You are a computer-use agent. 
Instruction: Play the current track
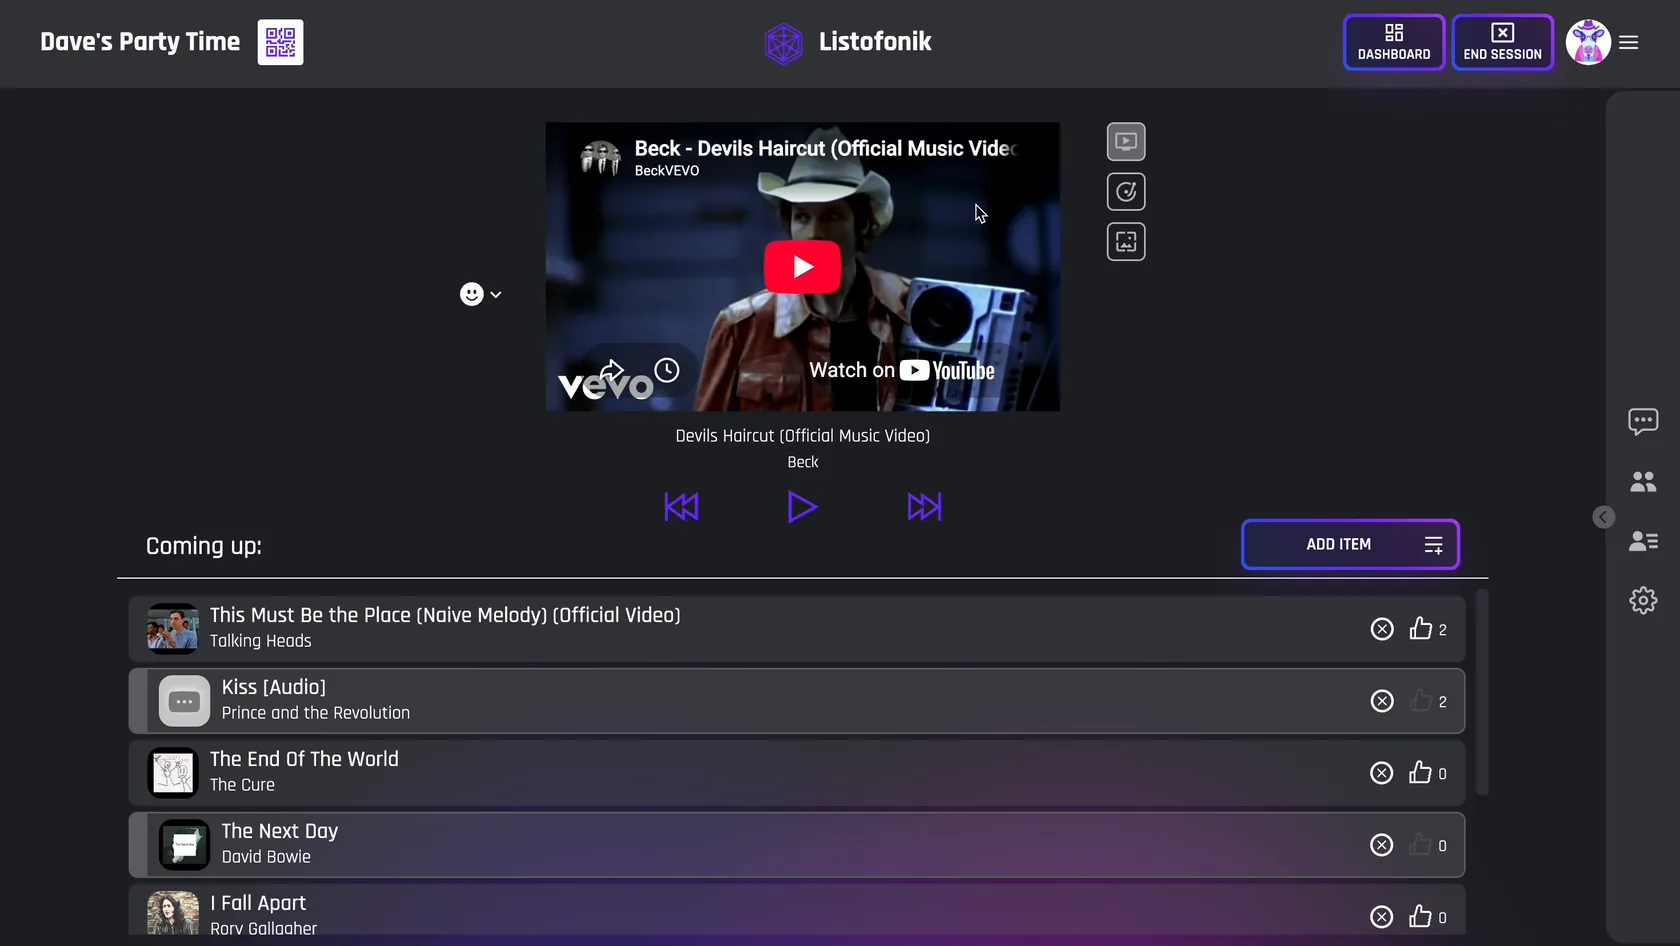pos(802,507)
